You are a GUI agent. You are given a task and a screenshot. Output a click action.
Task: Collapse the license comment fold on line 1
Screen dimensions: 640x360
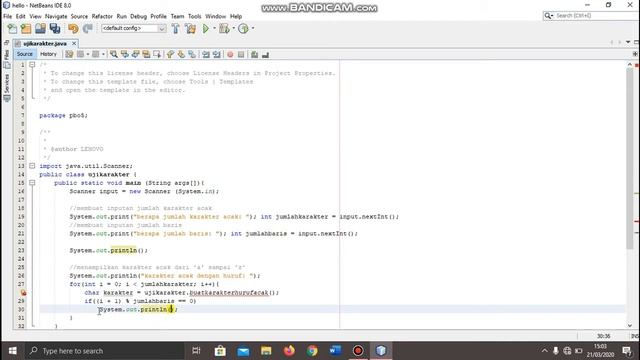pos(32,64)
